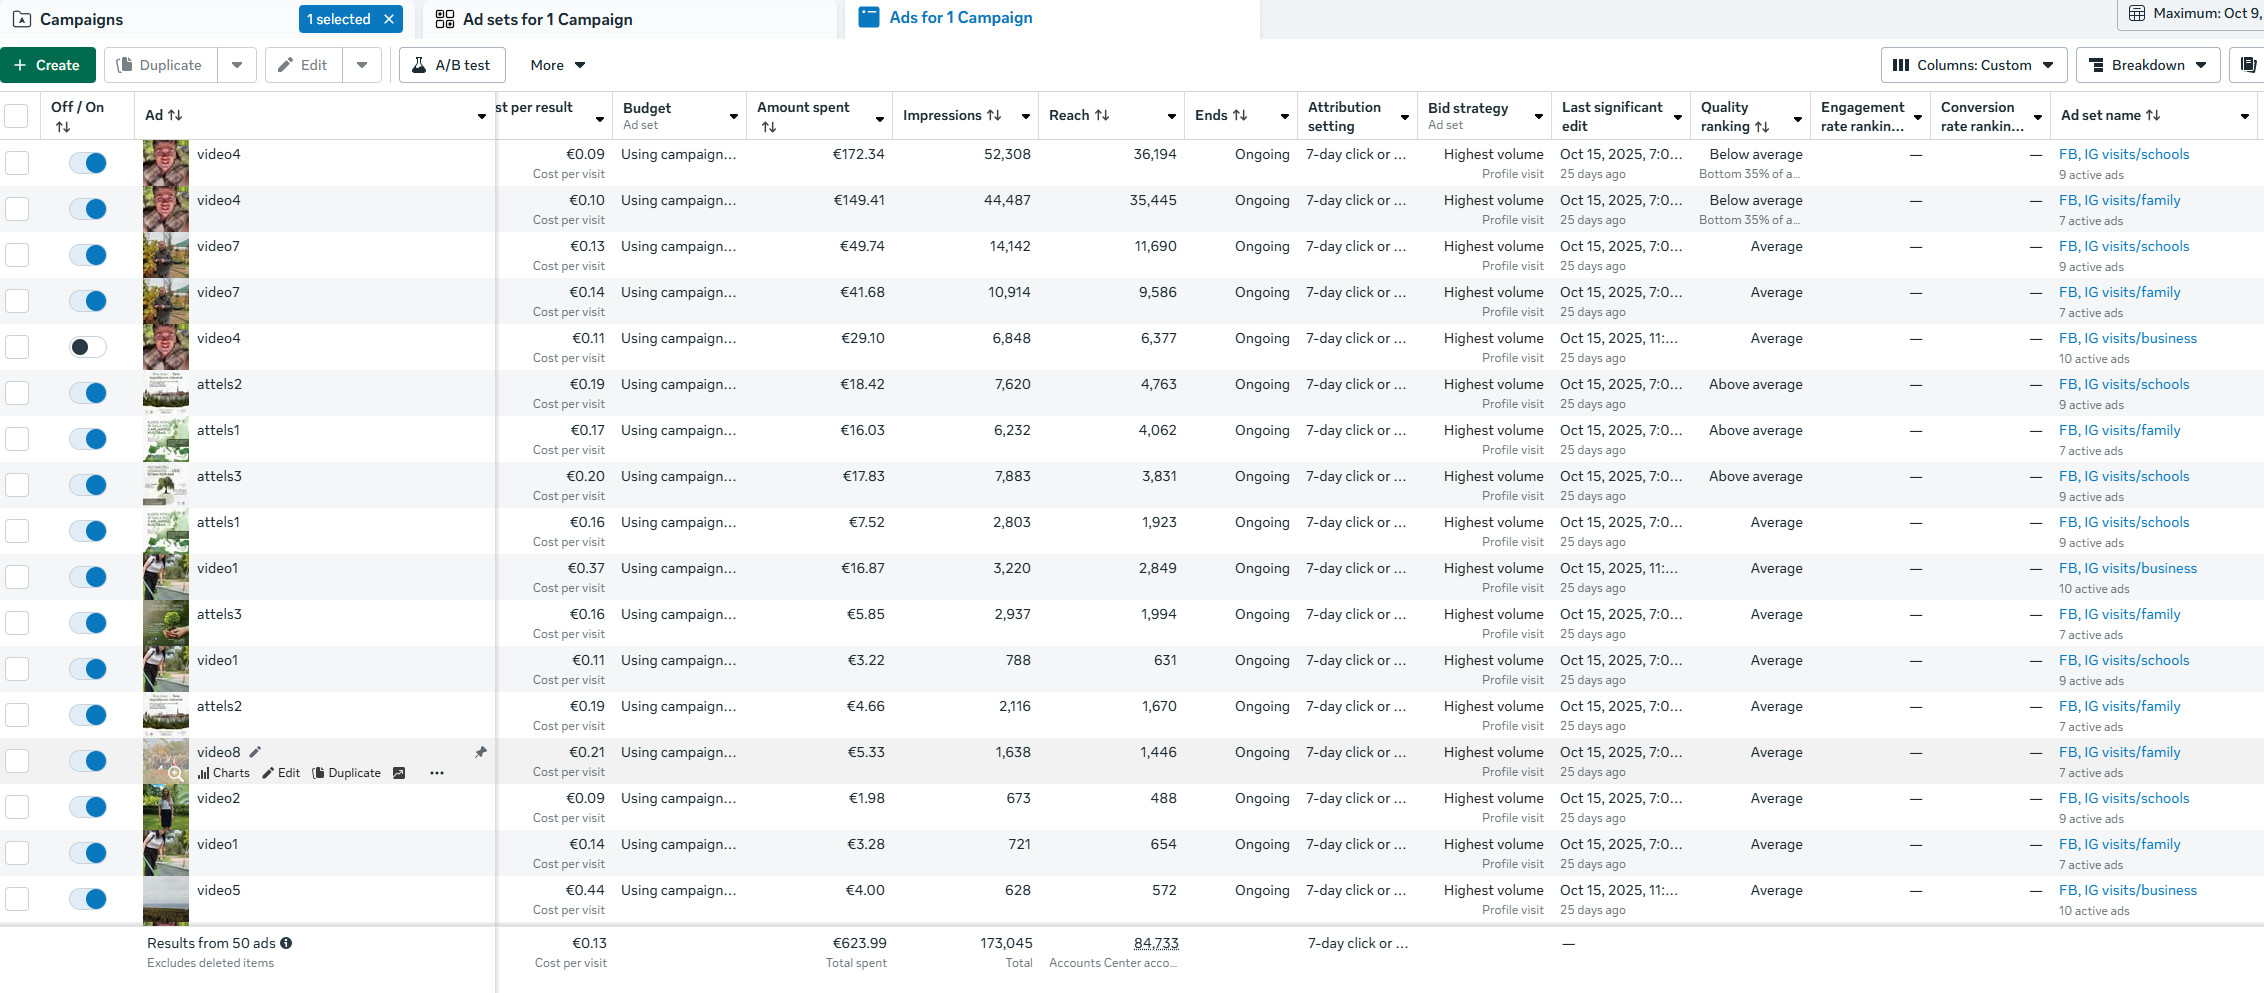Toggle off the video5 ad
The width and height of the screenshot is (2264, 993).
point(88,899)
